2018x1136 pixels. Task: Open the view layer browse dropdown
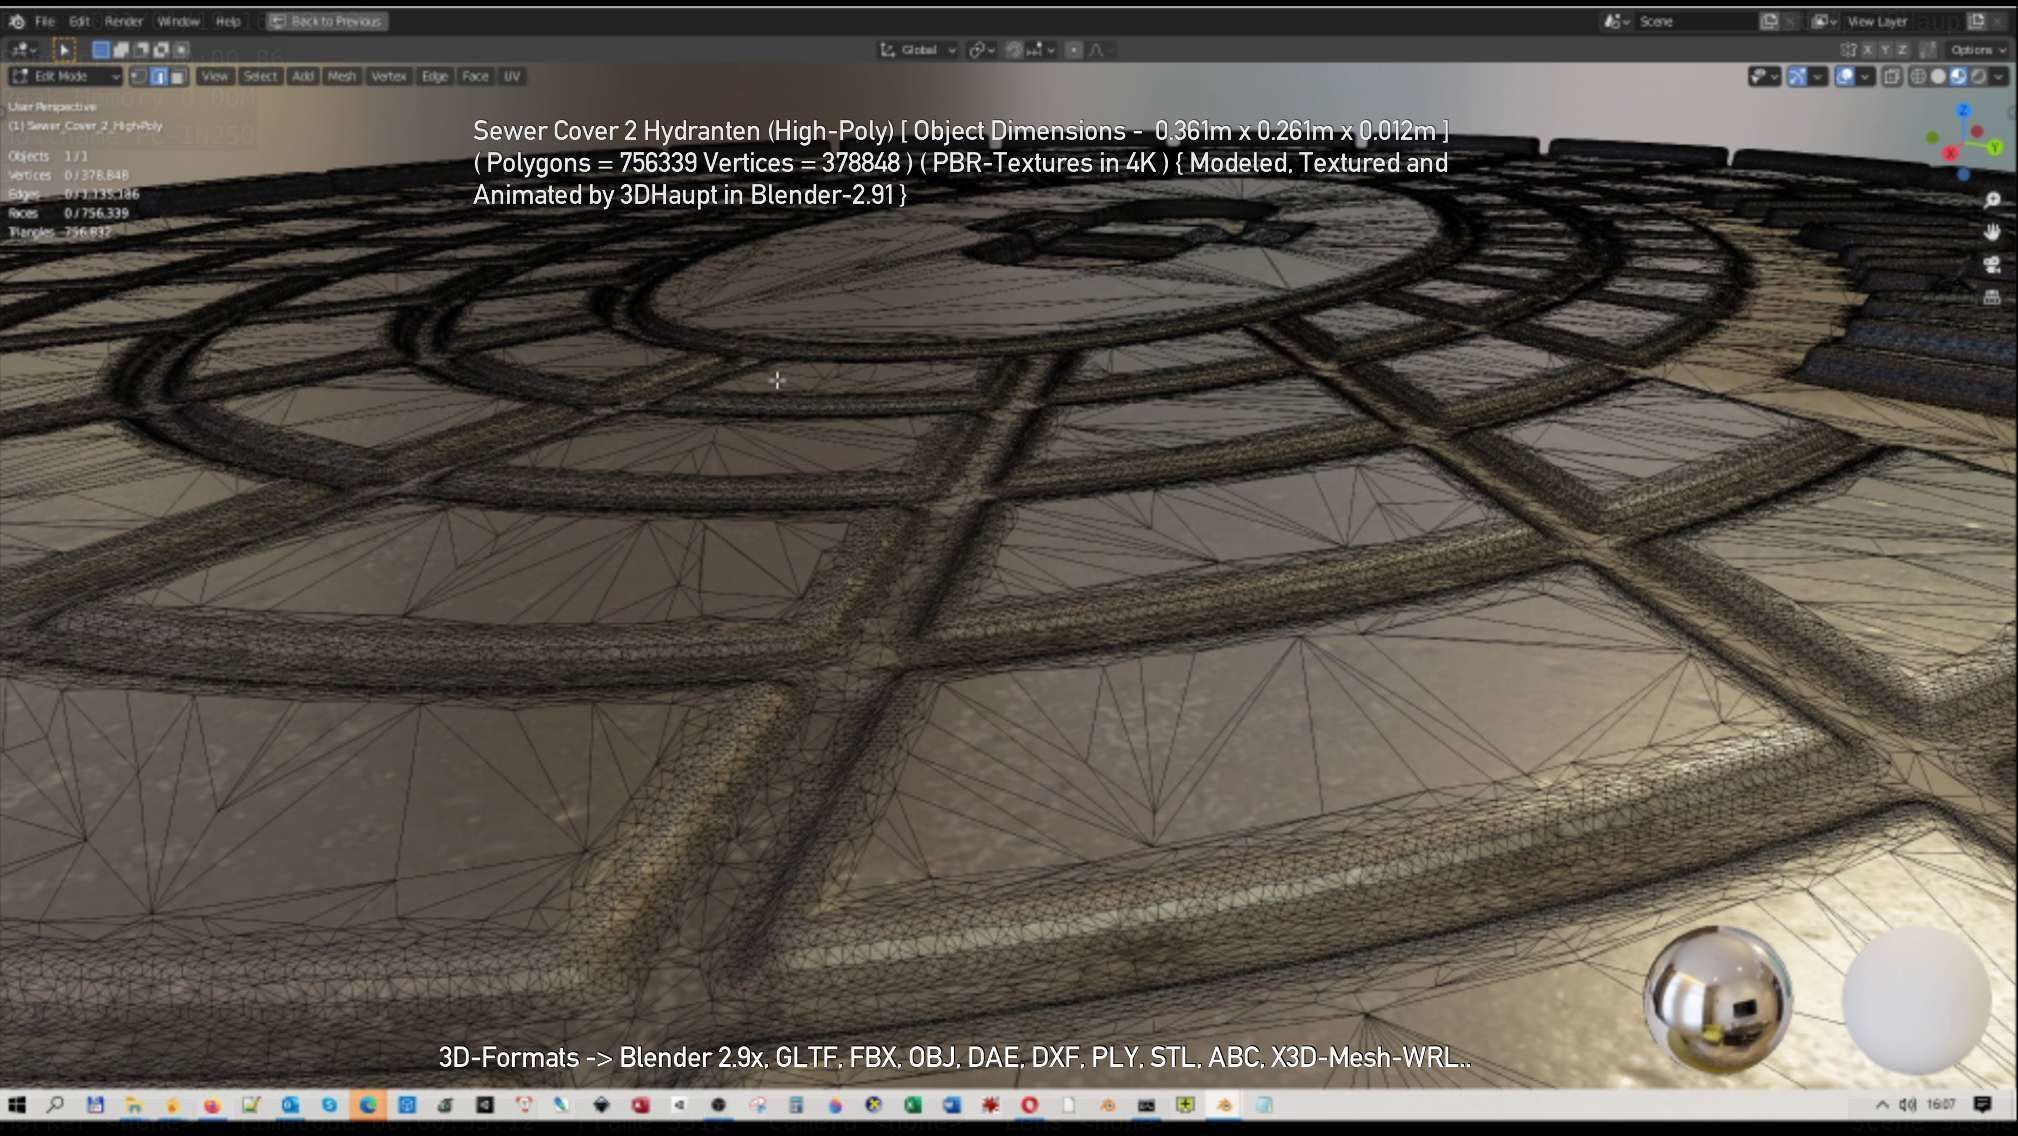[x=1825, y=21]
